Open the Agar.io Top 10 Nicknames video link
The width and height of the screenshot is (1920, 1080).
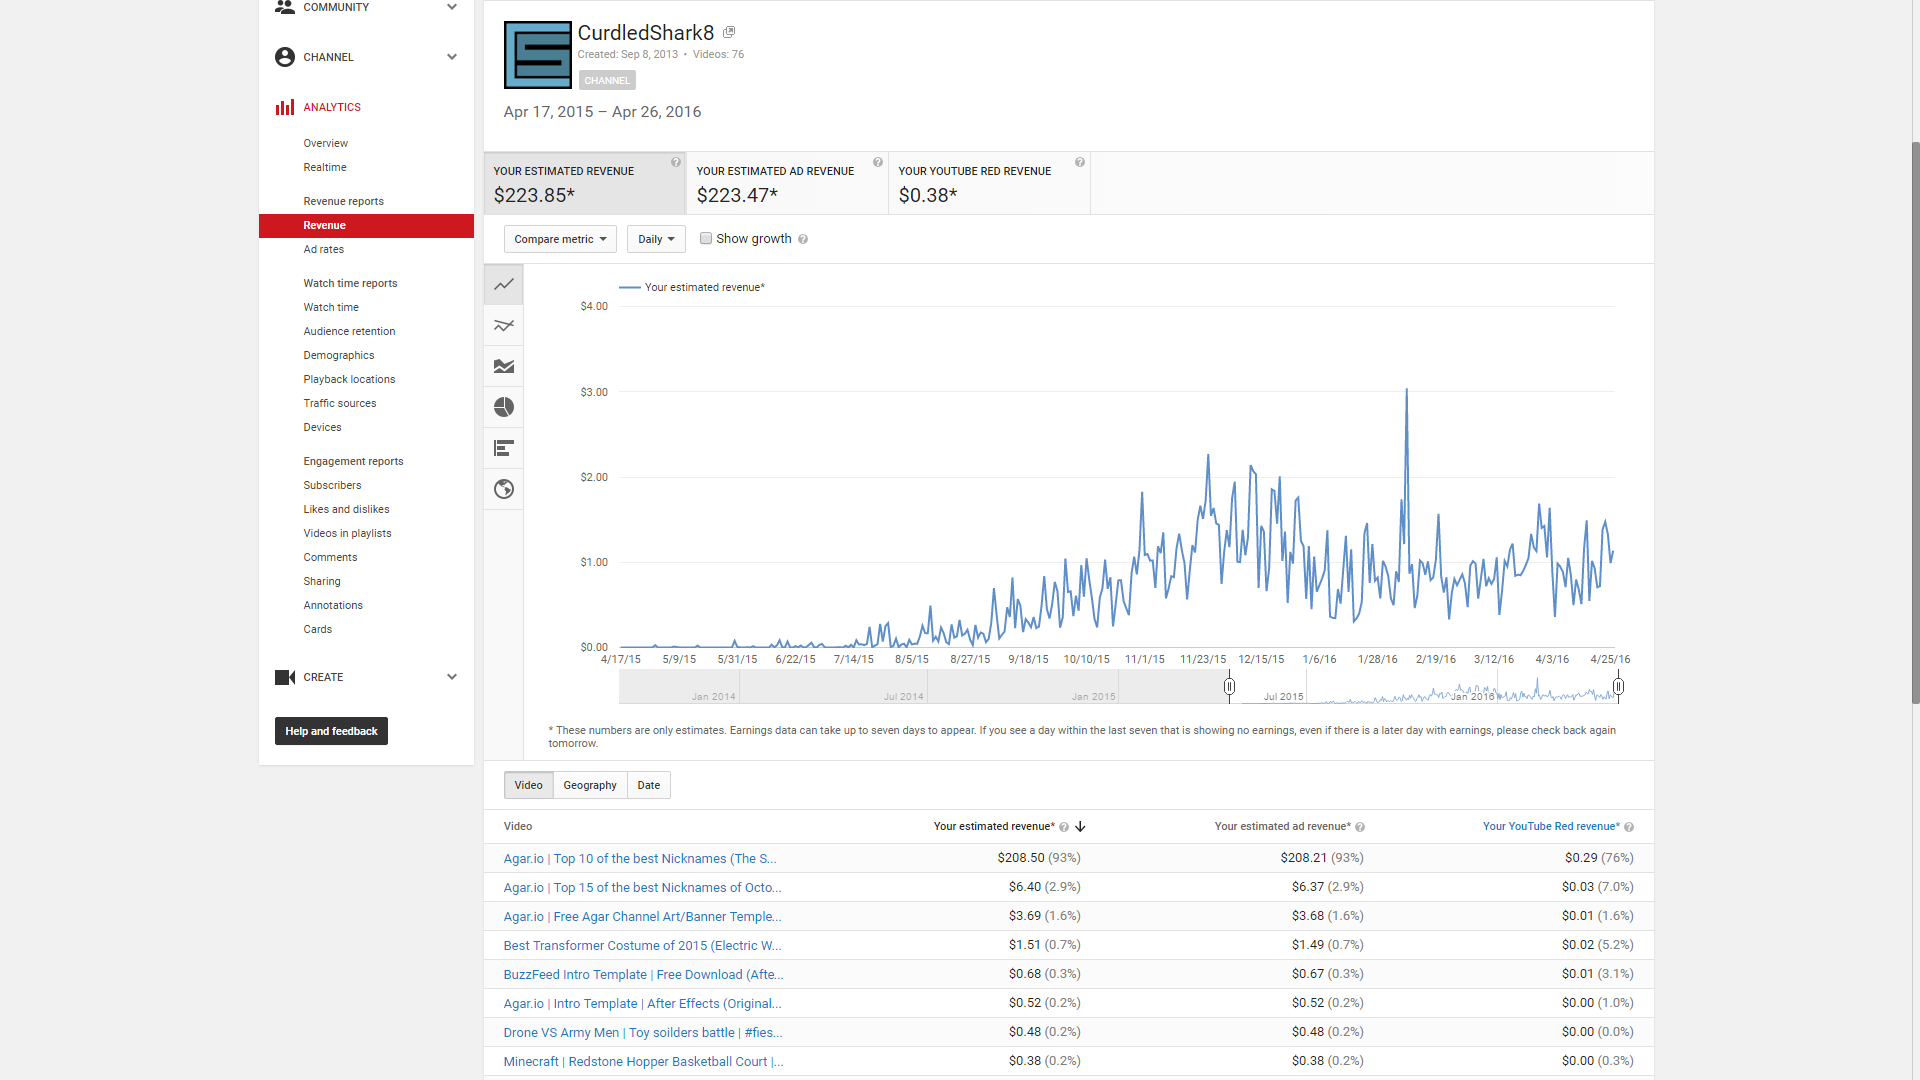coord(640,859)
